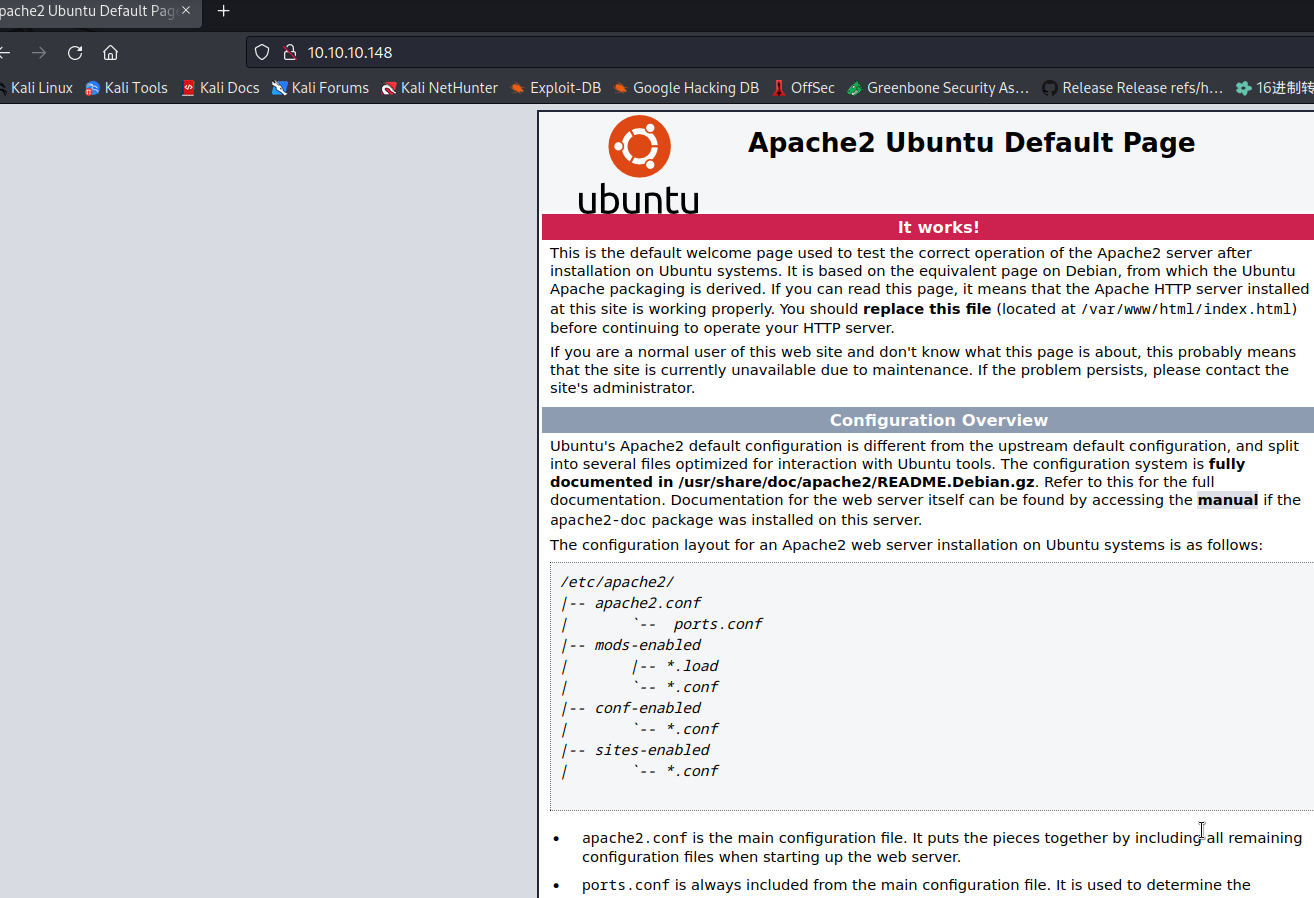Viewport: 1314px width, 898px height.
Task: Reload the current page
Action: (75, 53)
